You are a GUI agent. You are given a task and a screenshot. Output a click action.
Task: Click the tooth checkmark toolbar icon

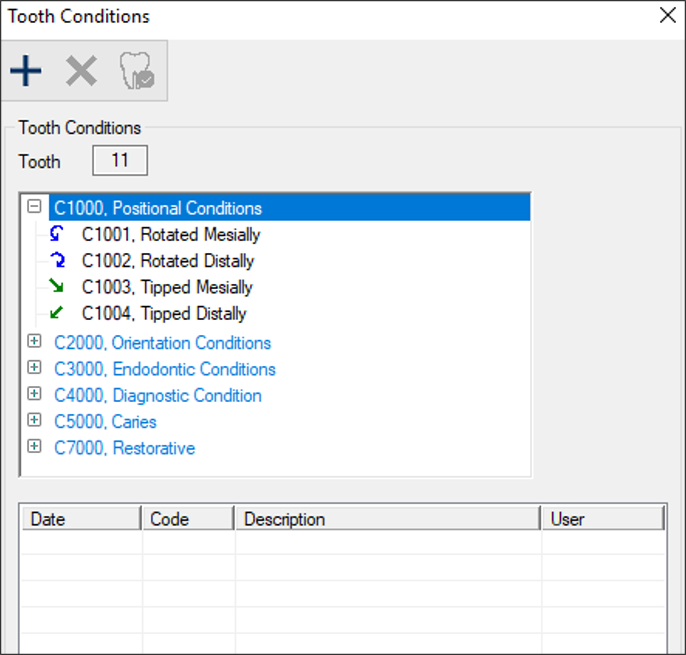click(x=136, y=71)
